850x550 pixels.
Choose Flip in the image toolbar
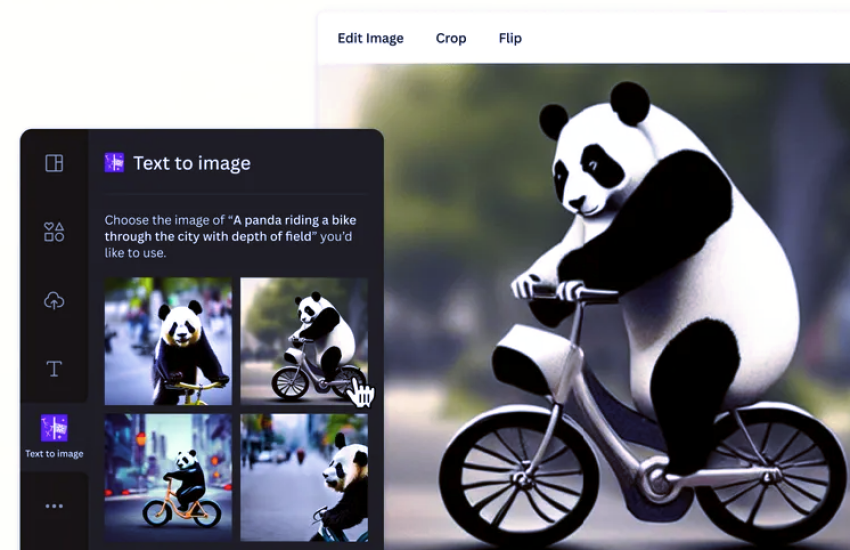(x=510, y=38)
